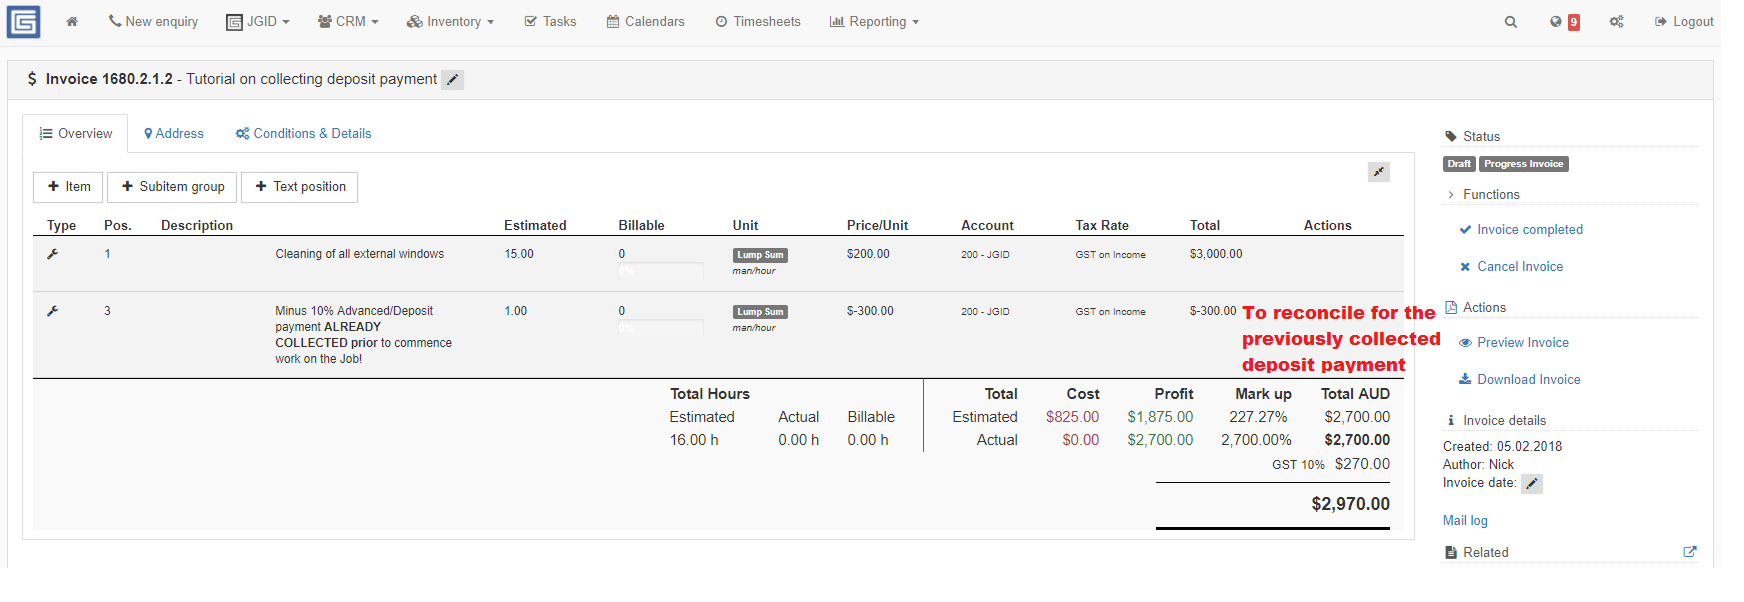Mark Invoice completed
1744x602 pixels.
pyautogui.click(x=1521, y=230)
